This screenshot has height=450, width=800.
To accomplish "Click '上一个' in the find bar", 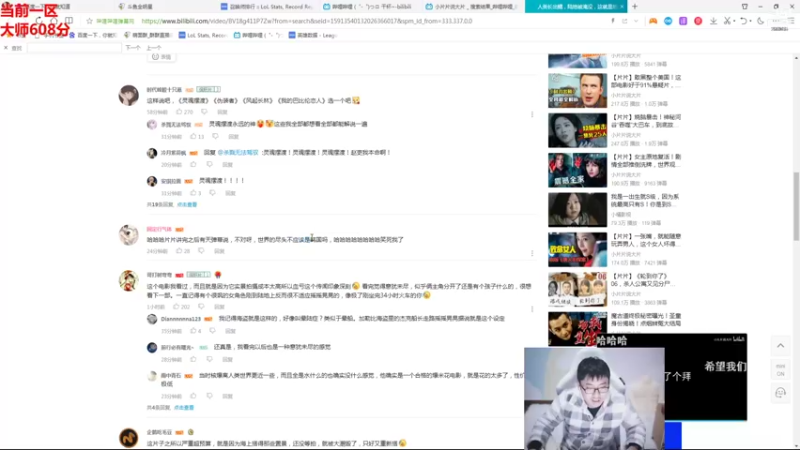I will [154, 48].
